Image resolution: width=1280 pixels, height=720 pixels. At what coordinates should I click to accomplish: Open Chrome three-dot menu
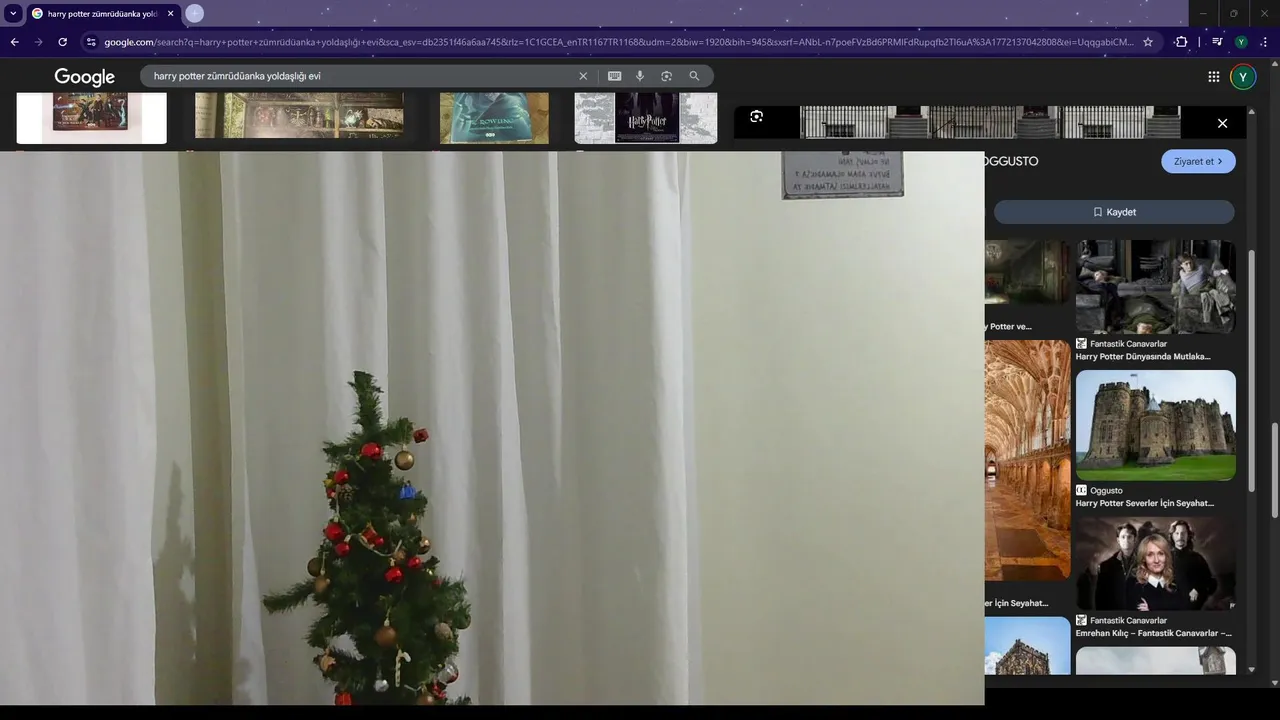[x=1265, y=42]
